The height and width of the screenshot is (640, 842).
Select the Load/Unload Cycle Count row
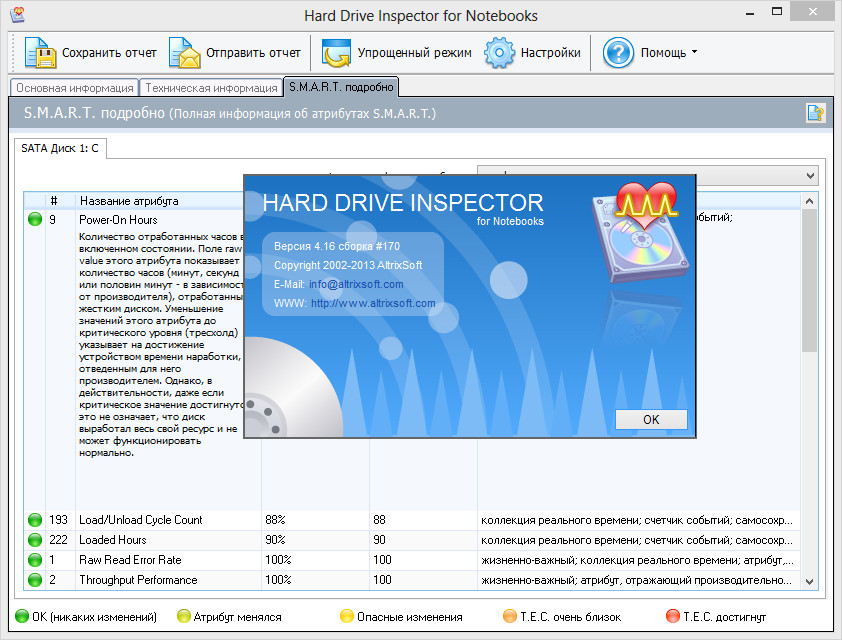click(140, 520)
